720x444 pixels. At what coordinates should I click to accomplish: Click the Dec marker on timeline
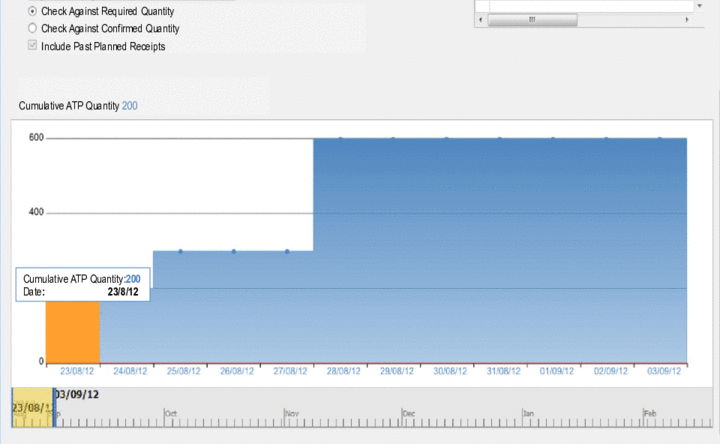tap(408, 412)
